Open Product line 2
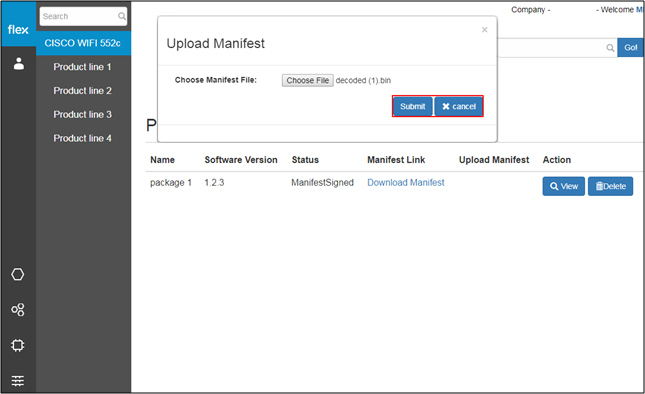Viewport: 645px width, 394px height. tap(82, 90)
